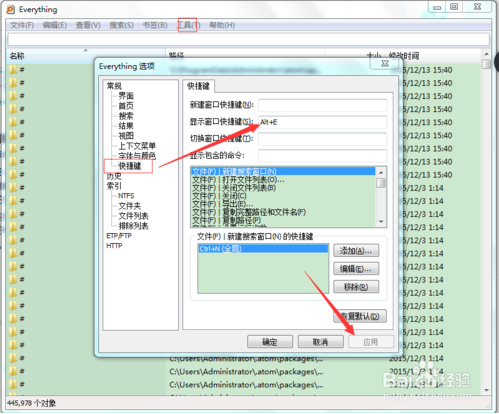Click the 移除(R) button
This screenshot has width=499, height=414.
[x=356, y=287]
